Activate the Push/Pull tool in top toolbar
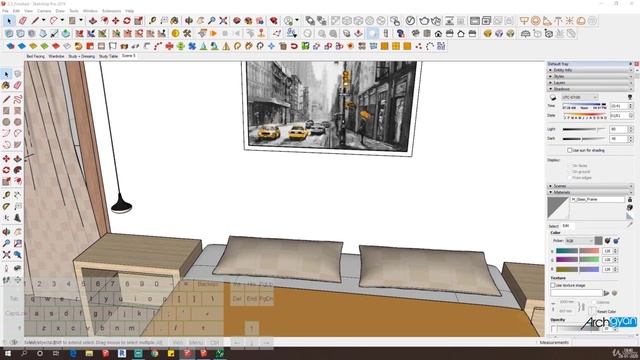The image size is (640, 360). 93,20
